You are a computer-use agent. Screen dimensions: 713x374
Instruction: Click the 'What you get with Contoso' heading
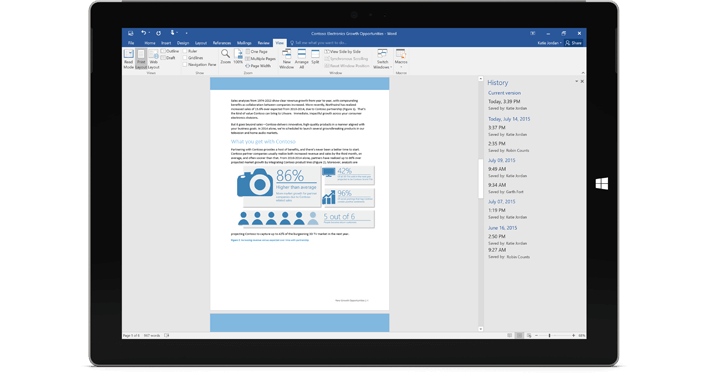click(x=263, y=142)
